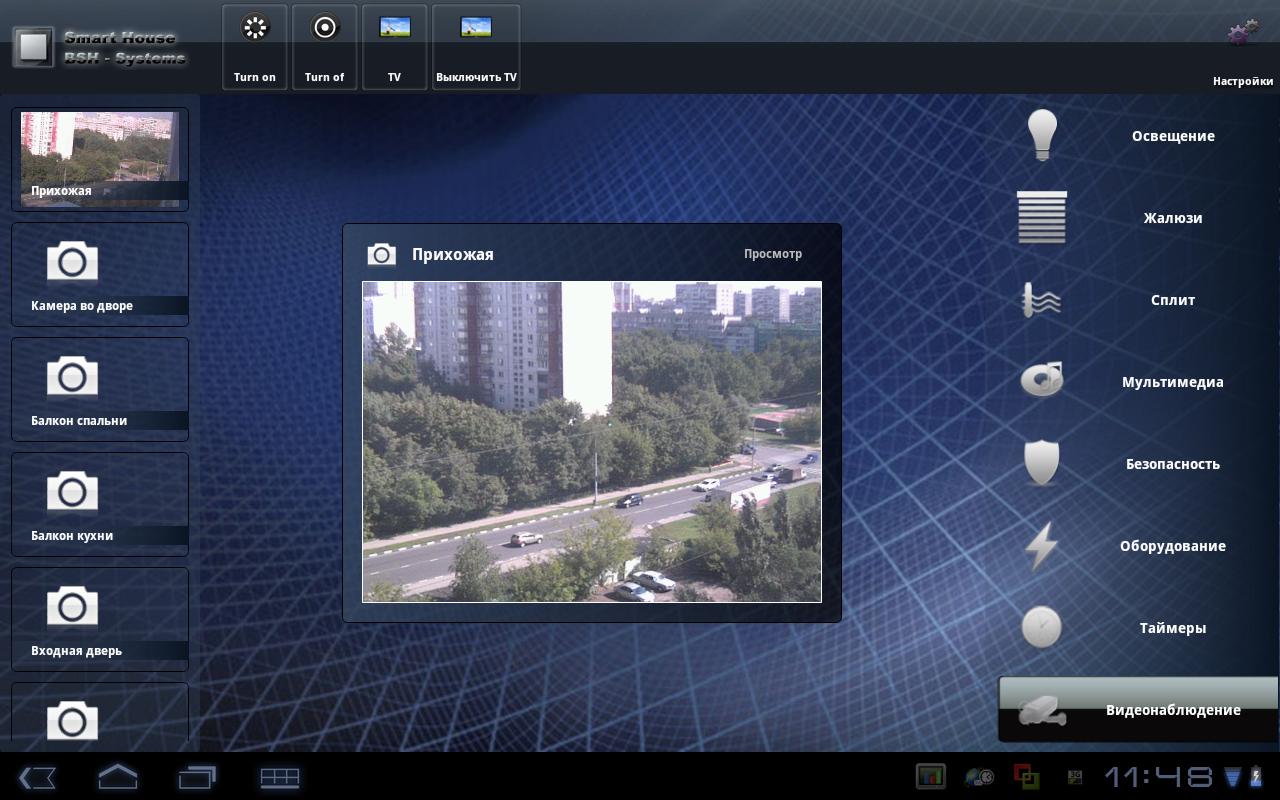Click the Выключить TV label
Viewport: 1280px width, 800px height.
point(476,77)
